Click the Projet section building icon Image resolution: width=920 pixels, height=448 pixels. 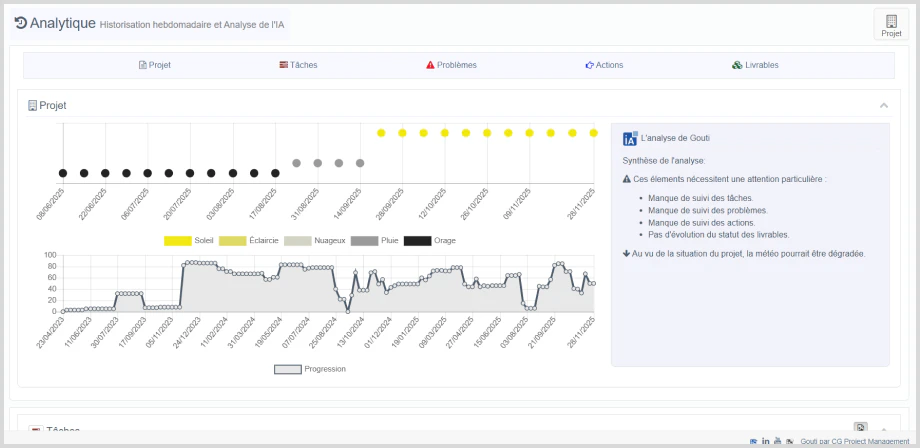click(x=32, y=106)
